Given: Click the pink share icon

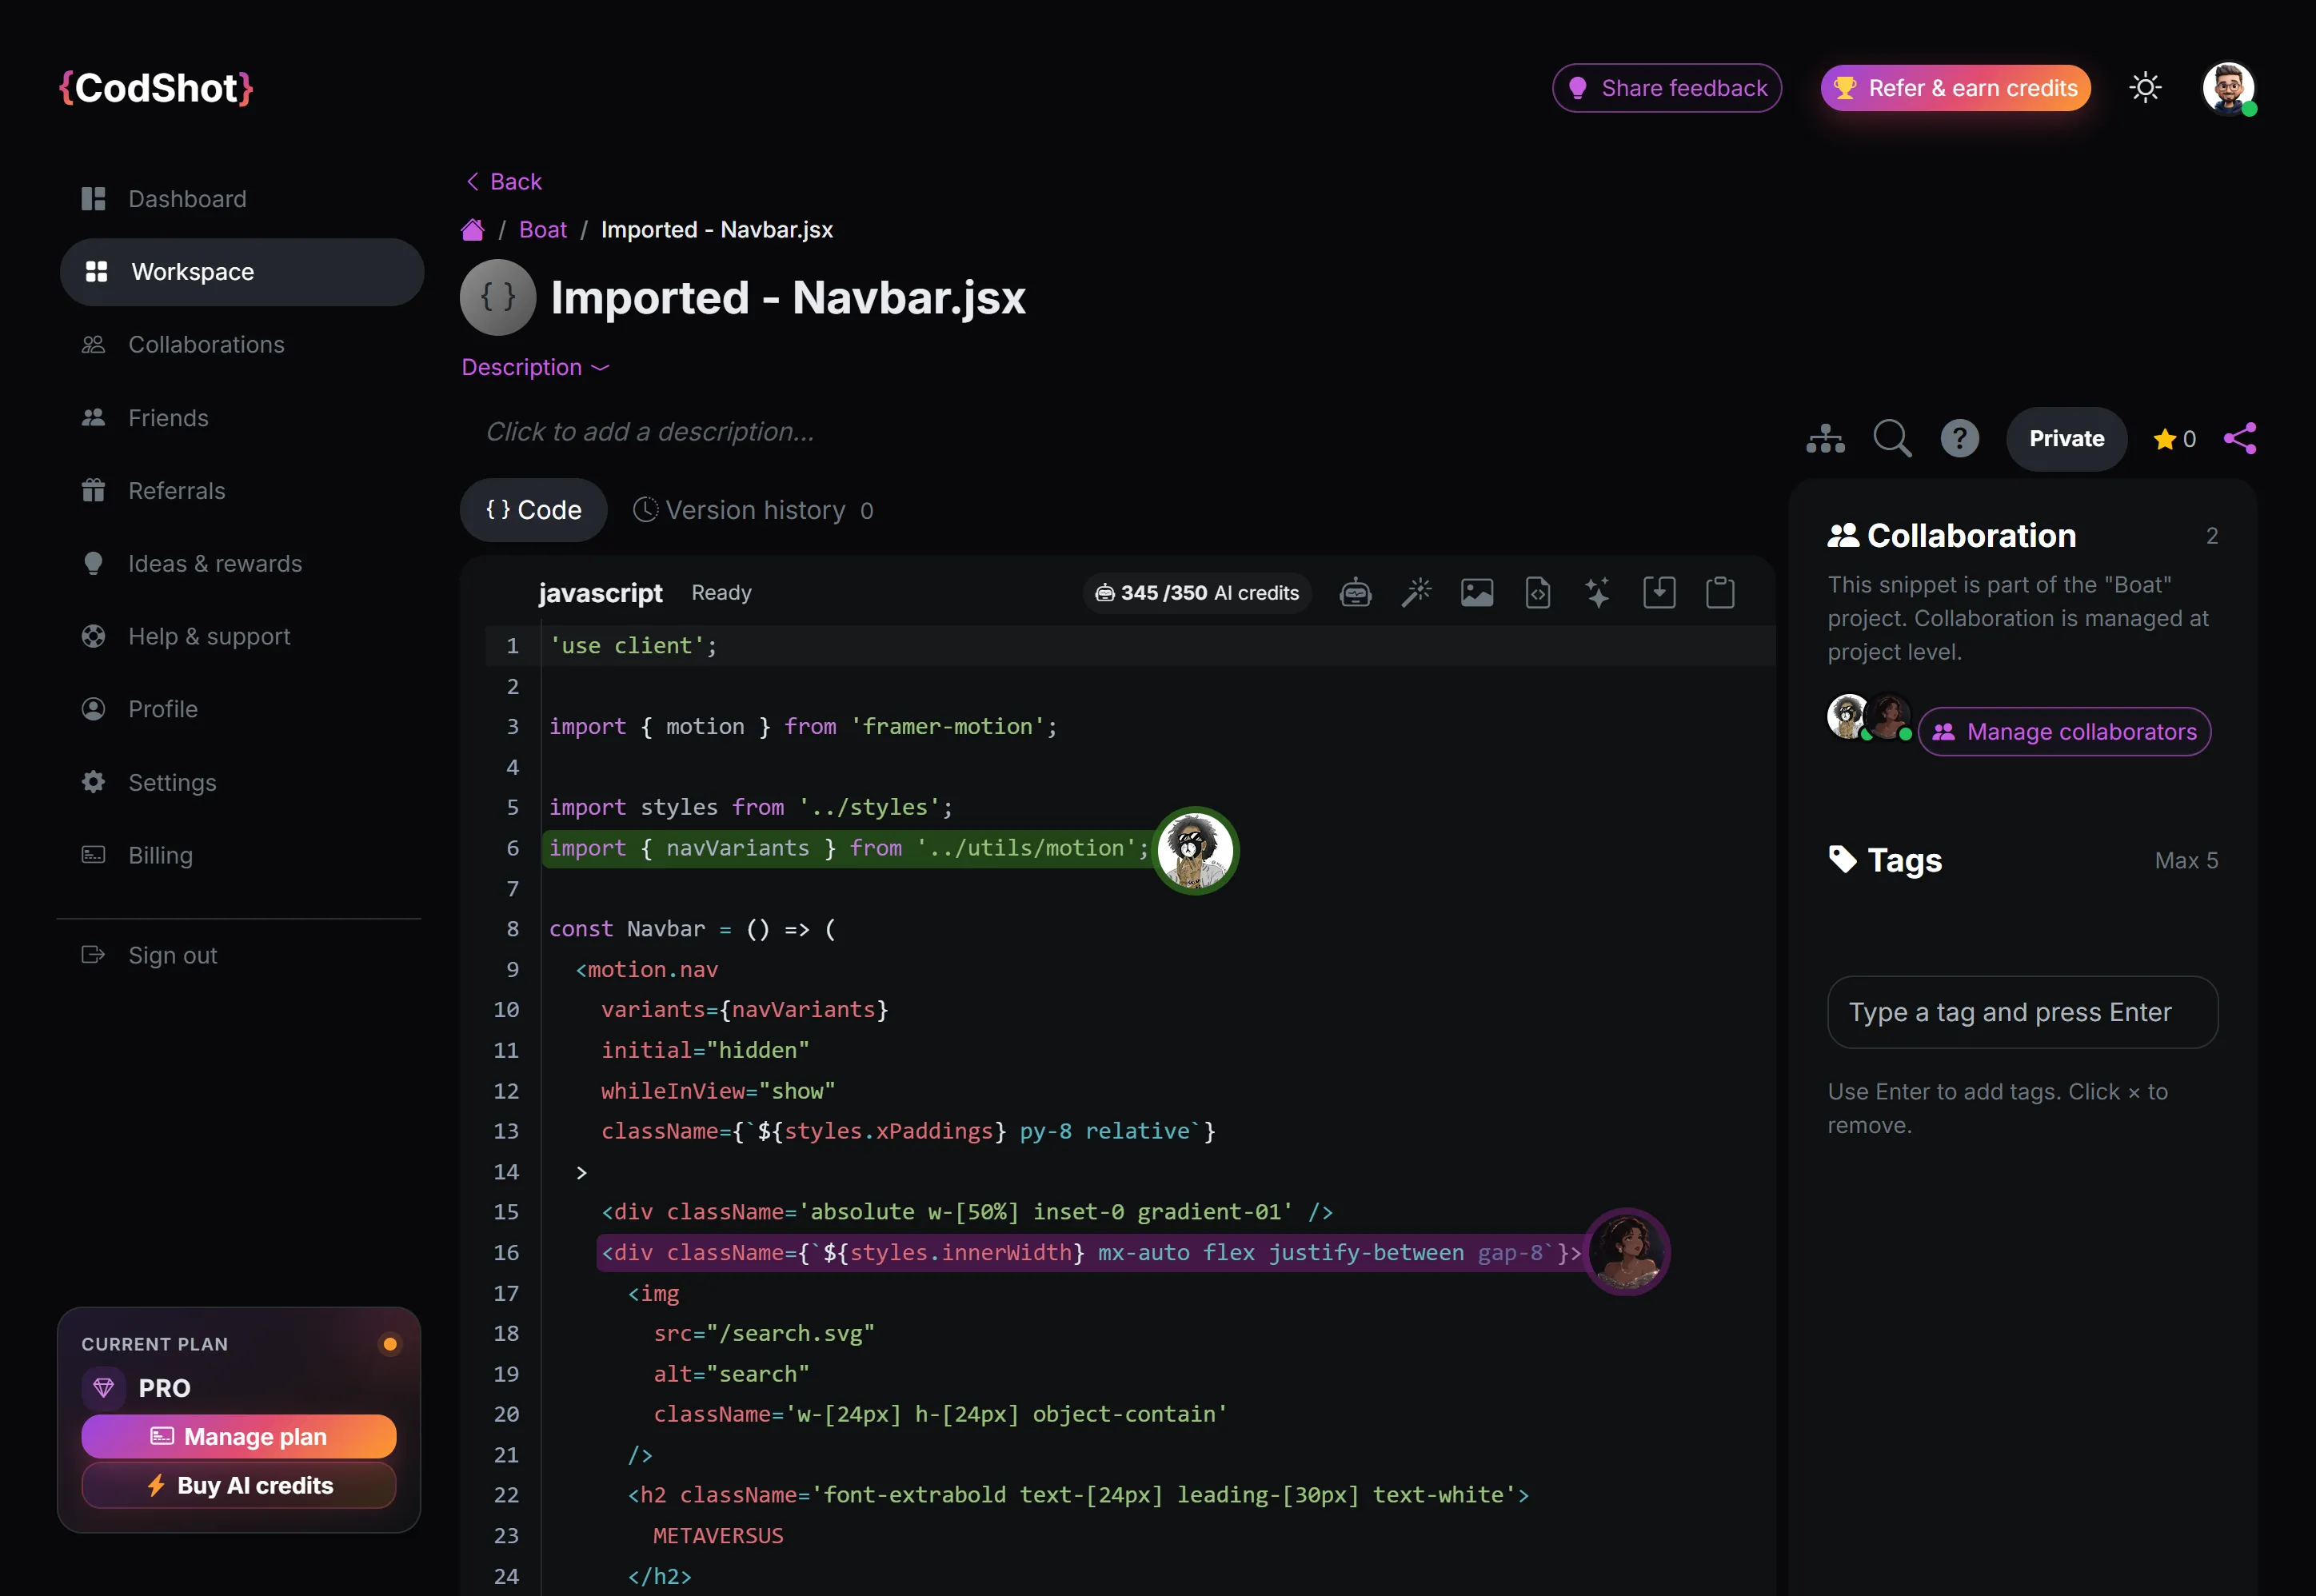Looking at the screenshot, I should pyautogui.click(x=2239, y=439).
